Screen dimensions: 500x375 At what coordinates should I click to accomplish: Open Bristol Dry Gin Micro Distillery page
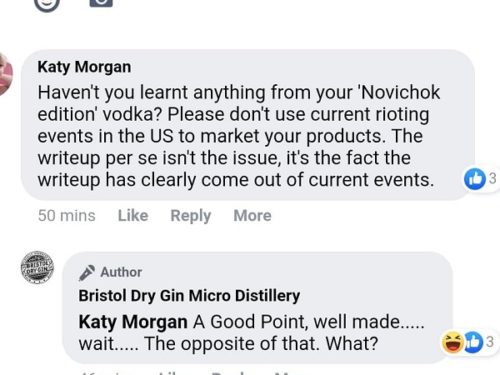point(189,296)
